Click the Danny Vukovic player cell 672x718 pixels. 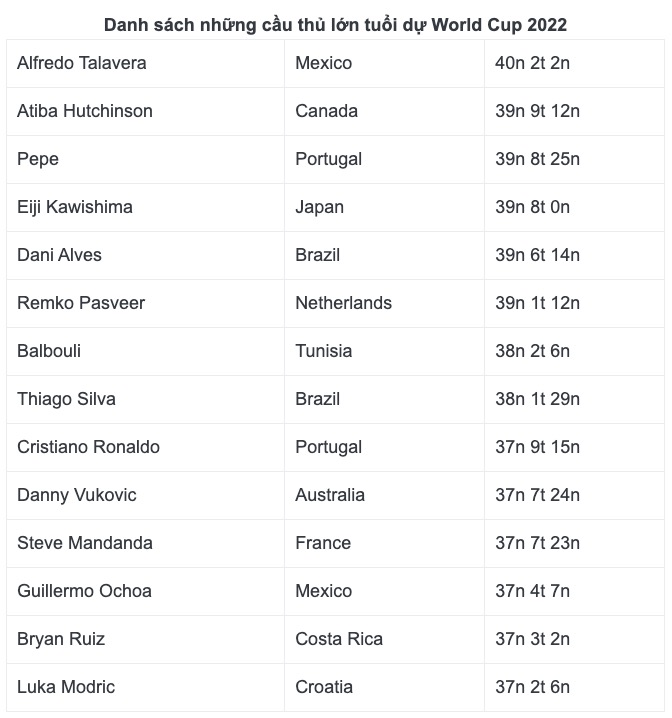click(77, 495)
